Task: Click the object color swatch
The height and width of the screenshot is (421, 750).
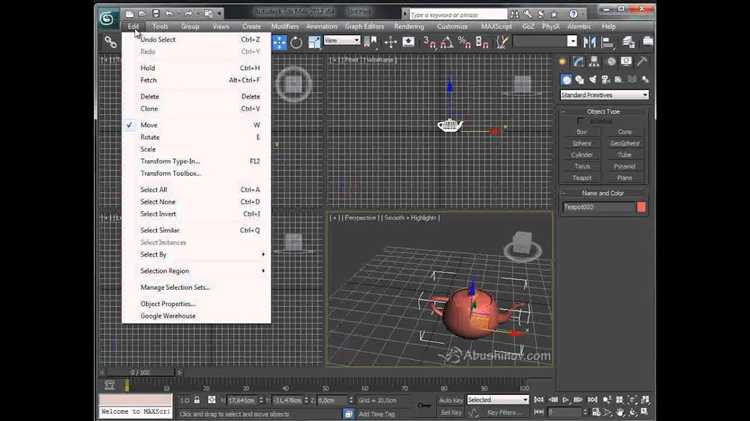Action: 641,207
